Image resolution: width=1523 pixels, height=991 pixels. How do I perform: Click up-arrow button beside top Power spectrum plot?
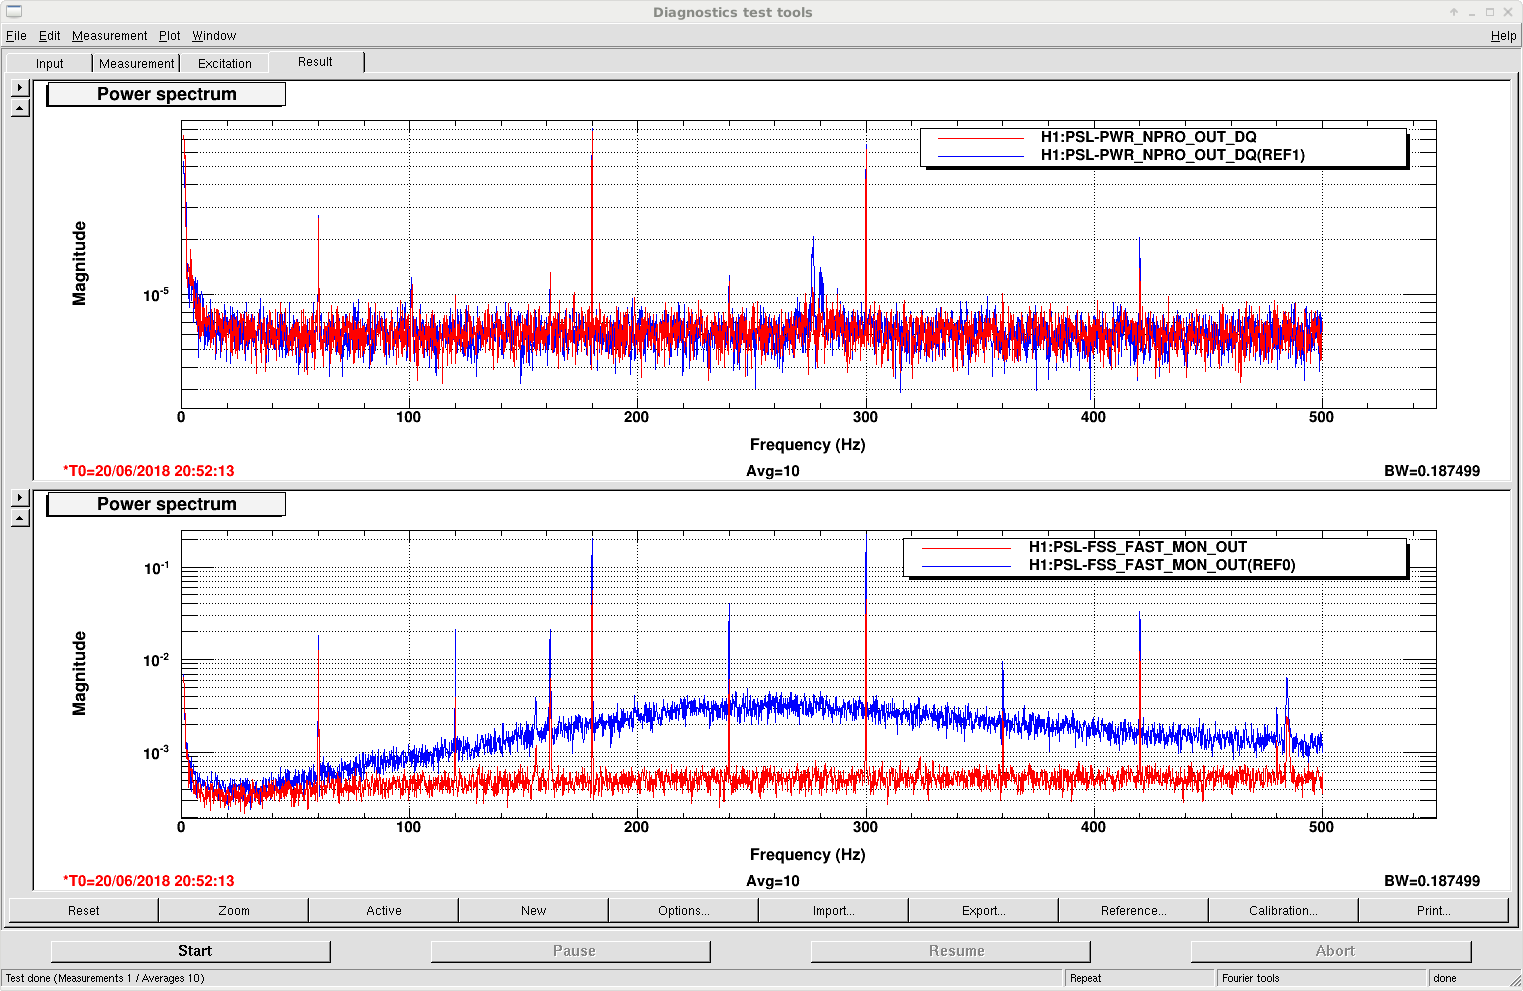tap(20, 108)
